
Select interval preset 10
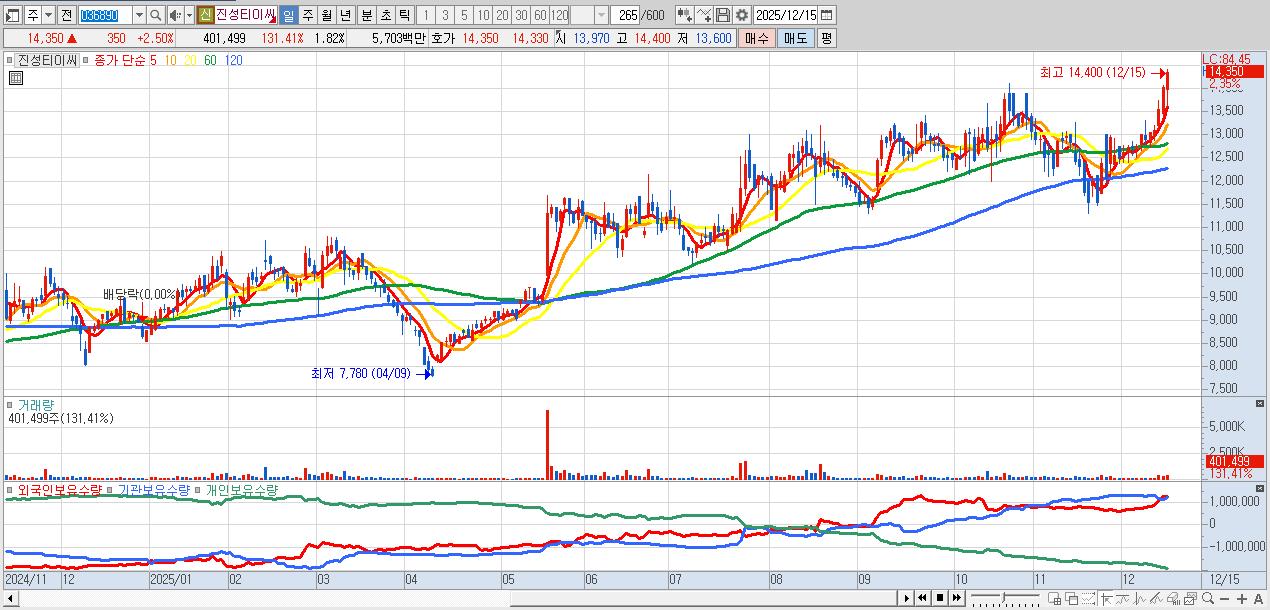[483, 15]
